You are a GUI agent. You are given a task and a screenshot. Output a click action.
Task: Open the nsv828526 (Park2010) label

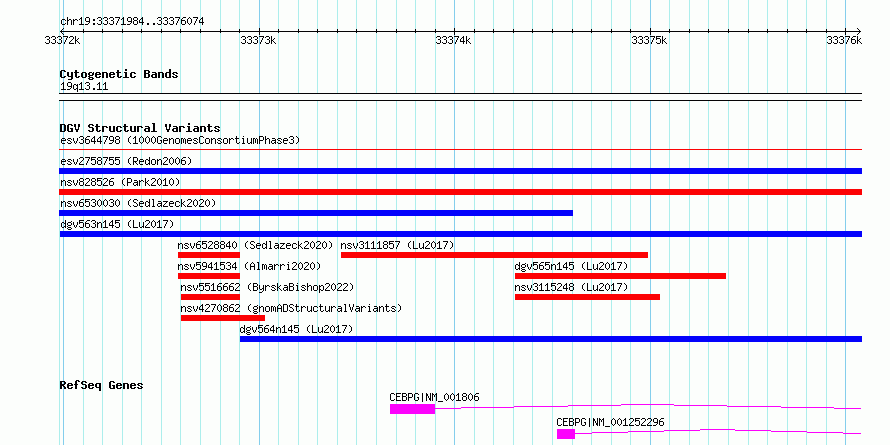[120, 182]
